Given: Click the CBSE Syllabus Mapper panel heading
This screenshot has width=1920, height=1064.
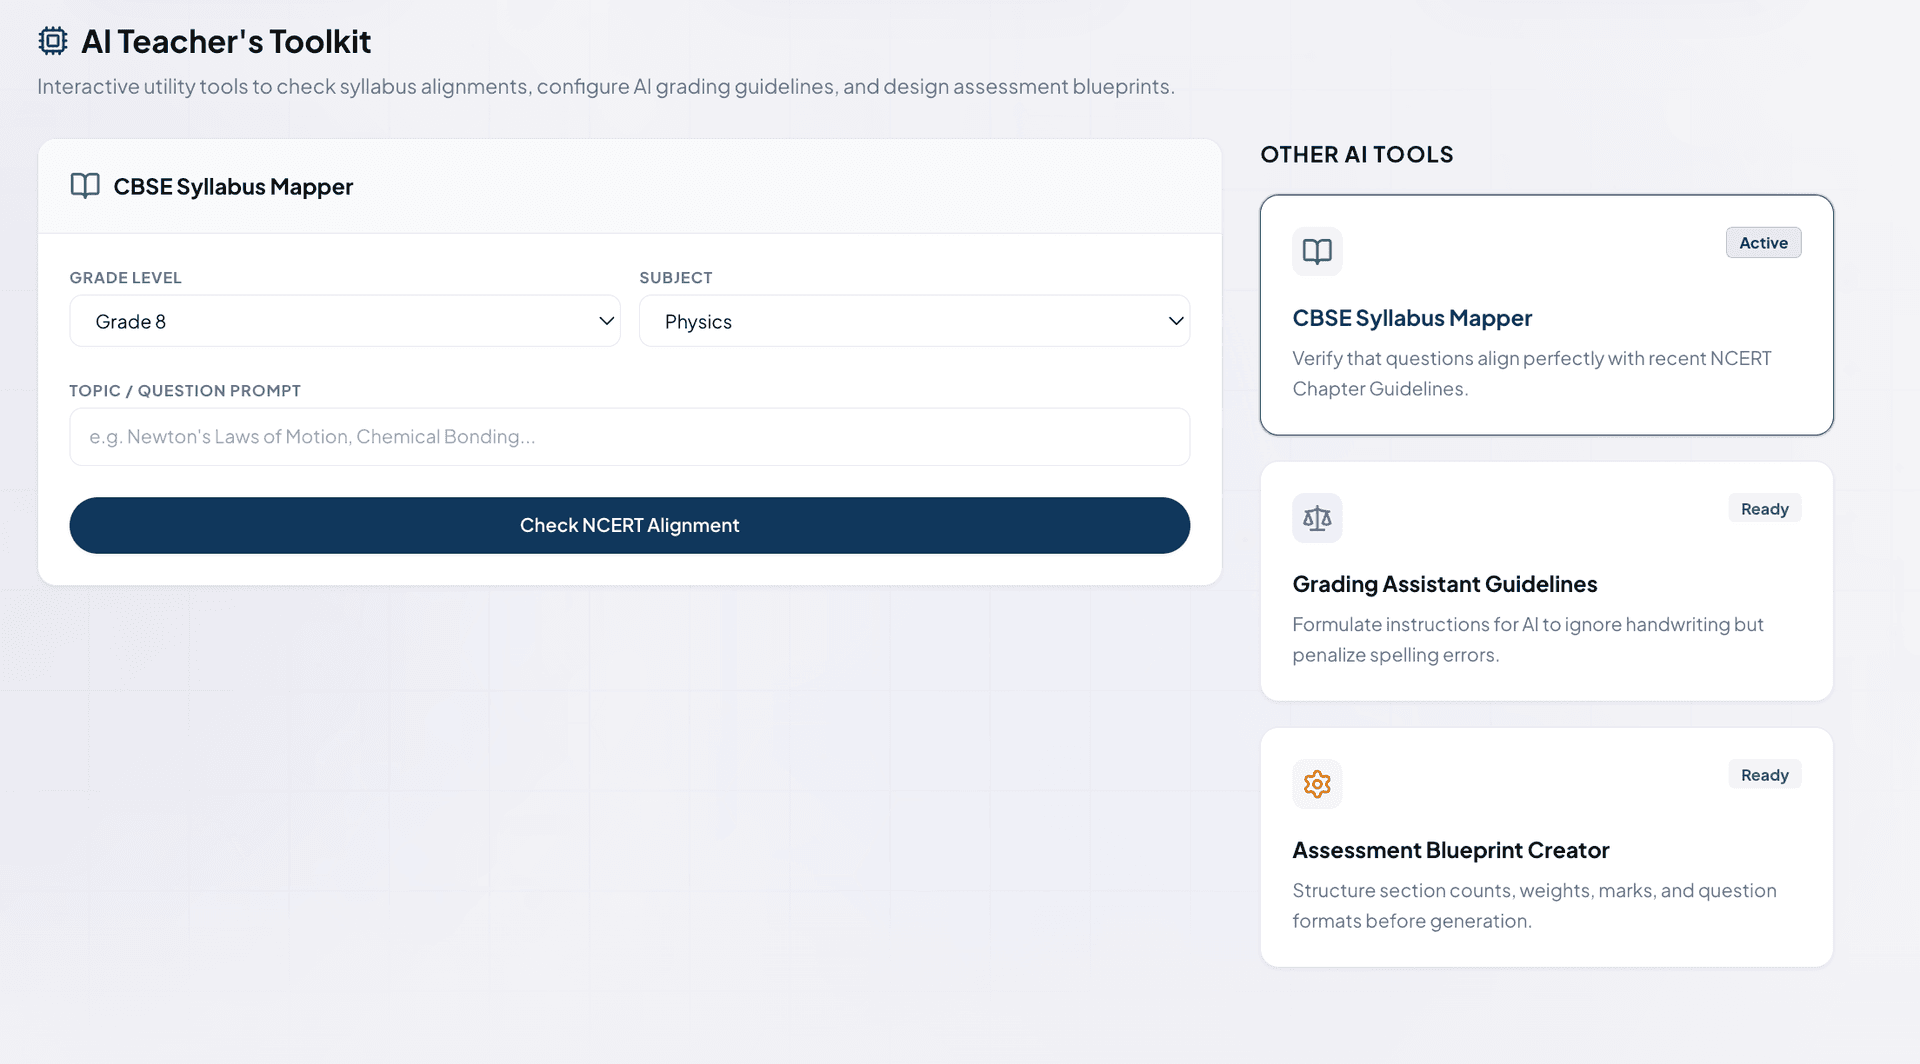Looking at the screenshot, I should tap(233, 187).
